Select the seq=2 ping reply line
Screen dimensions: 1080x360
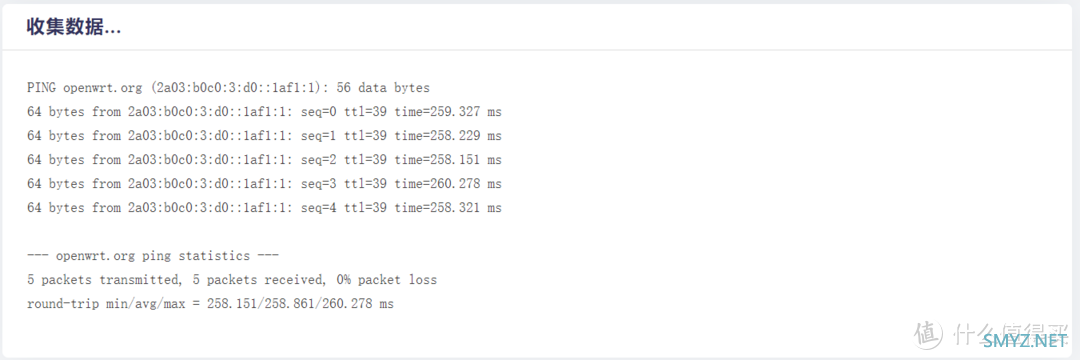pos(264,160)
